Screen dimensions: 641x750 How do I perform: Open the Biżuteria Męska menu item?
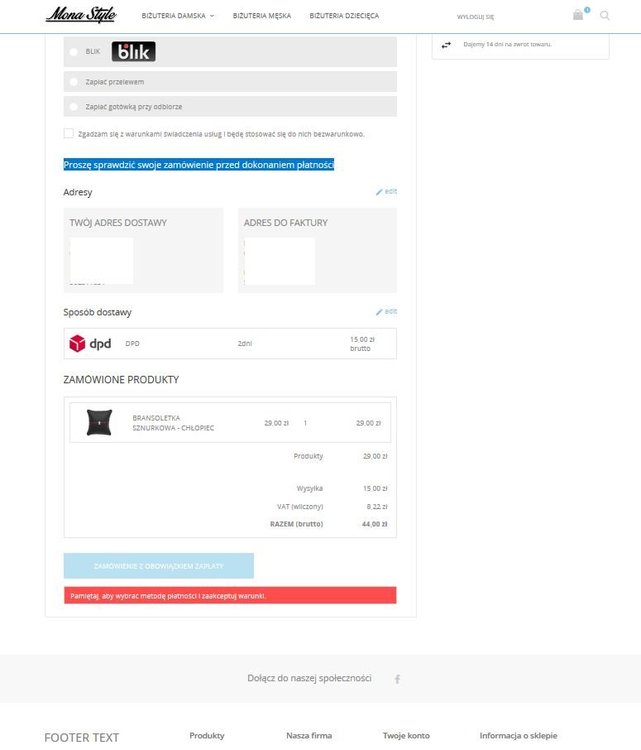pyautogui.click(x=262, y=16)
